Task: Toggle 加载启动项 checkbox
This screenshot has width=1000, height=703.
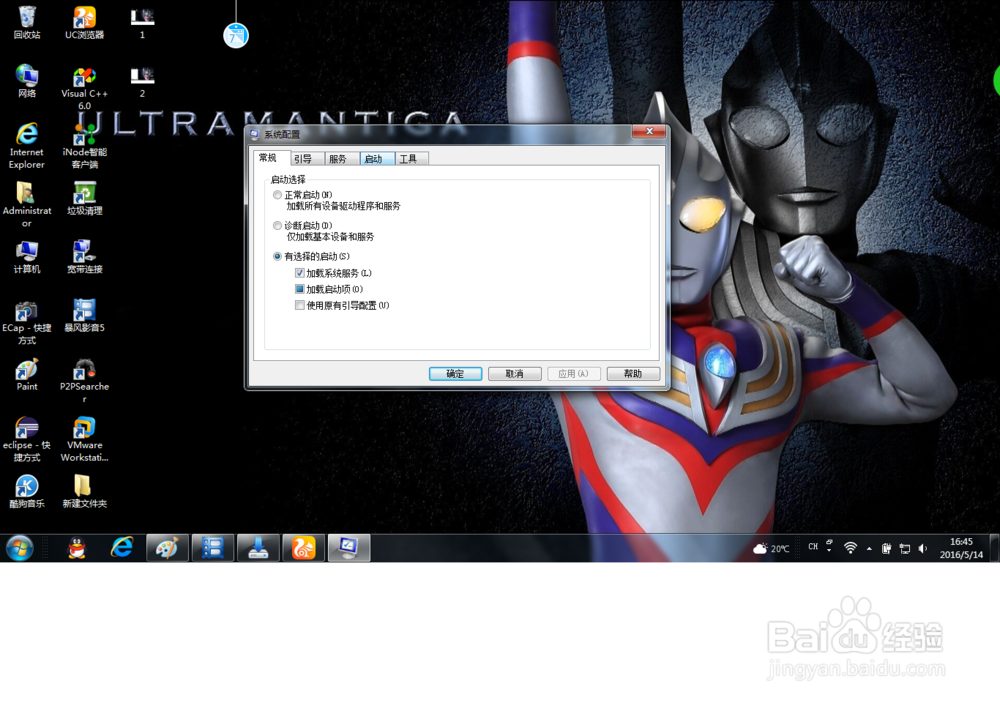Action: click(300, 289)
